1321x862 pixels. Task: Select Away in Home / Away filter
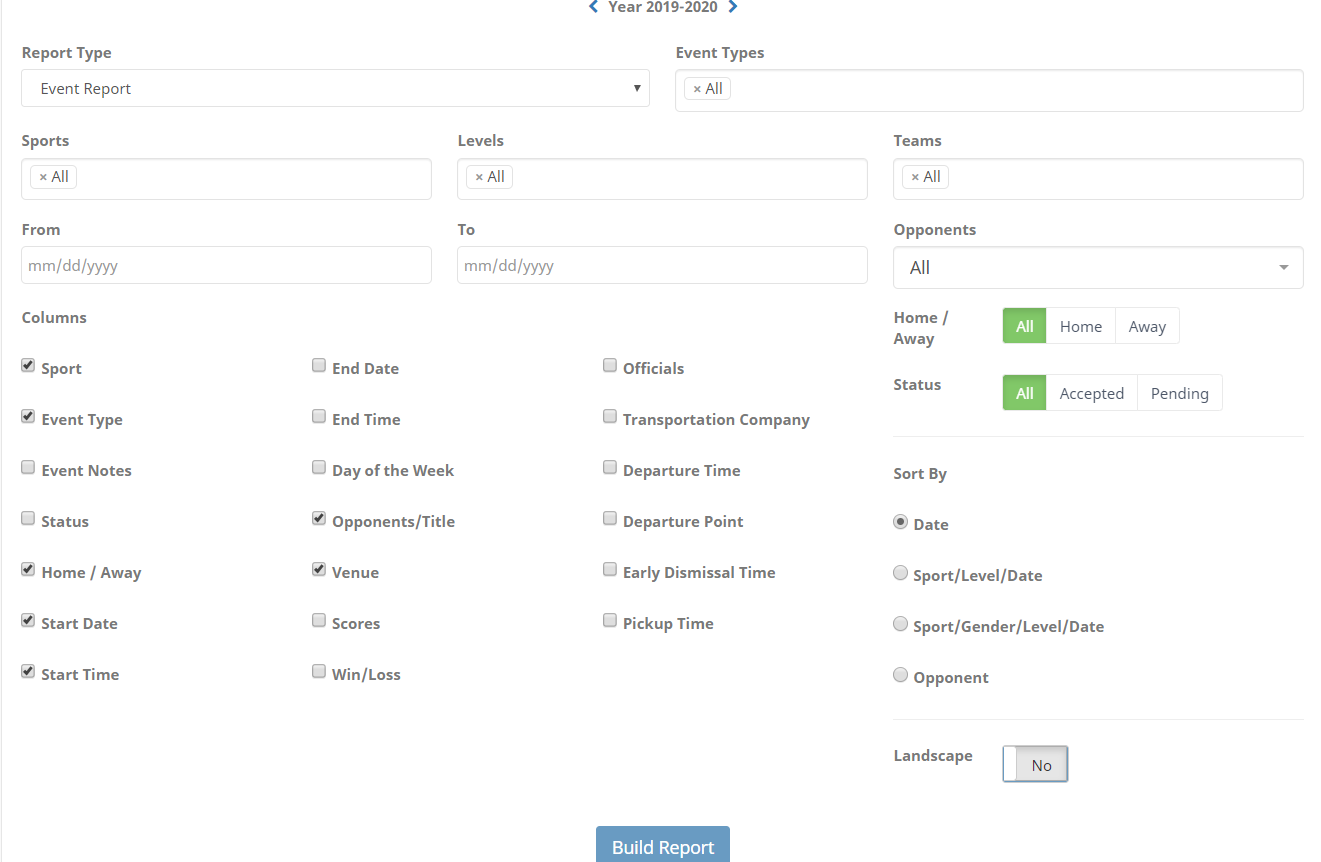(1147, 326)
